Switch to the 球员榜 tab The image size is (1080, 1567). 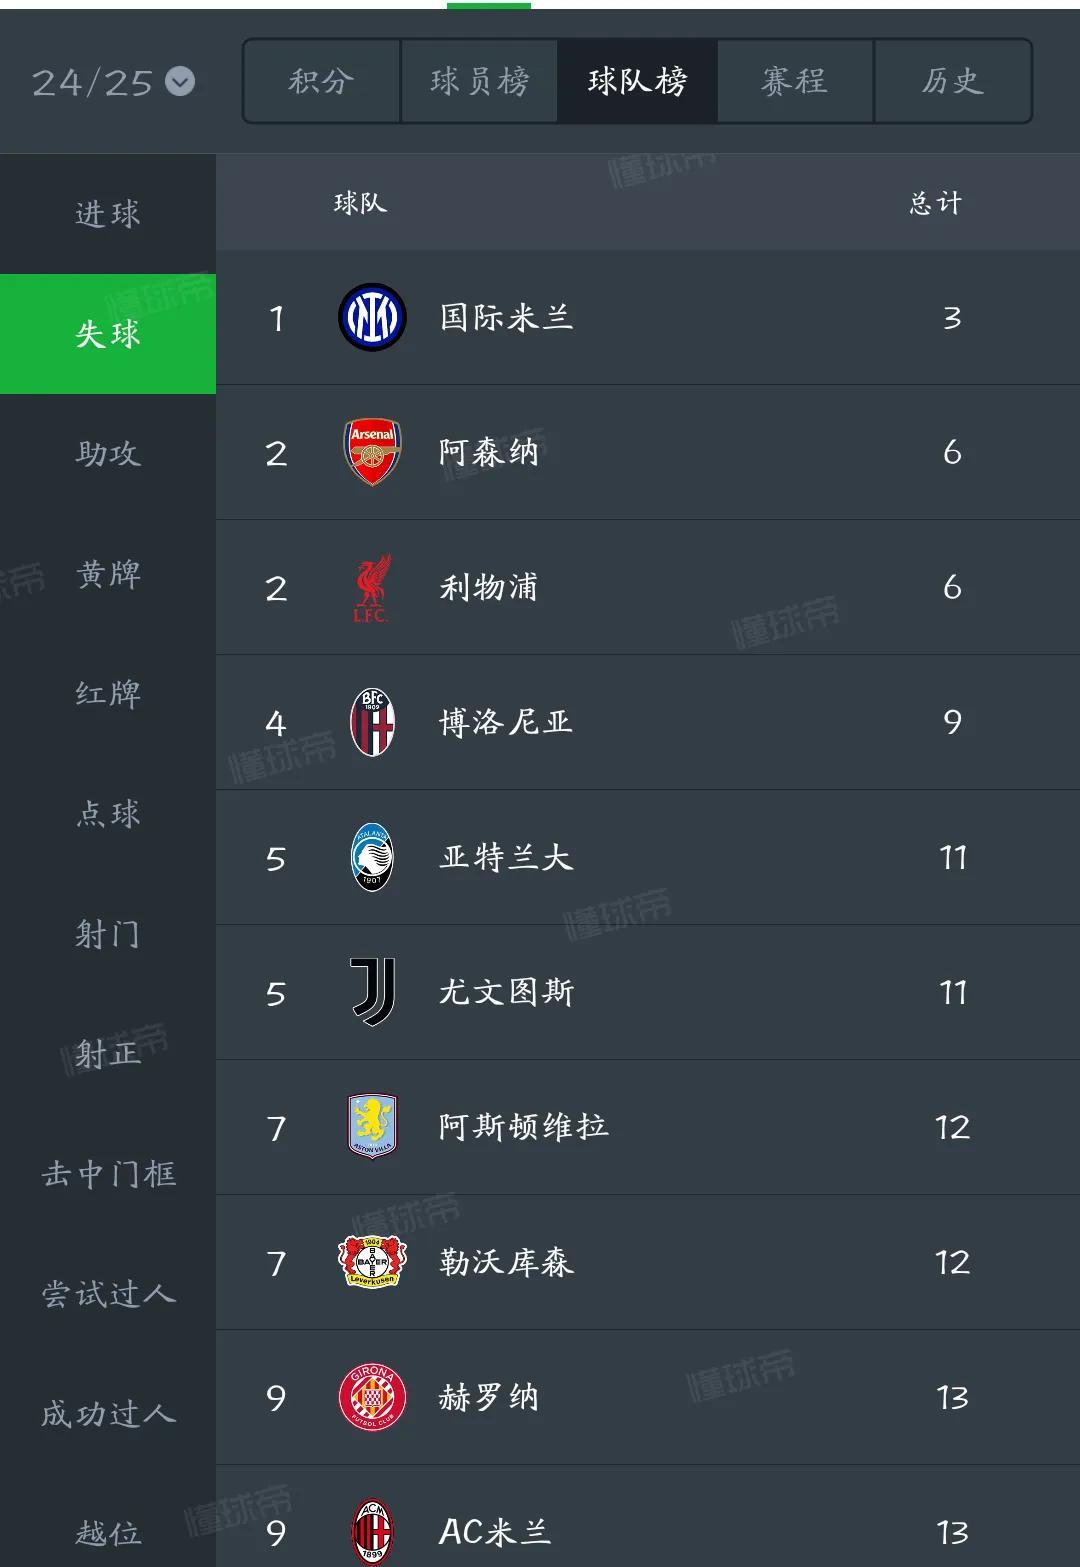(479, 81)
